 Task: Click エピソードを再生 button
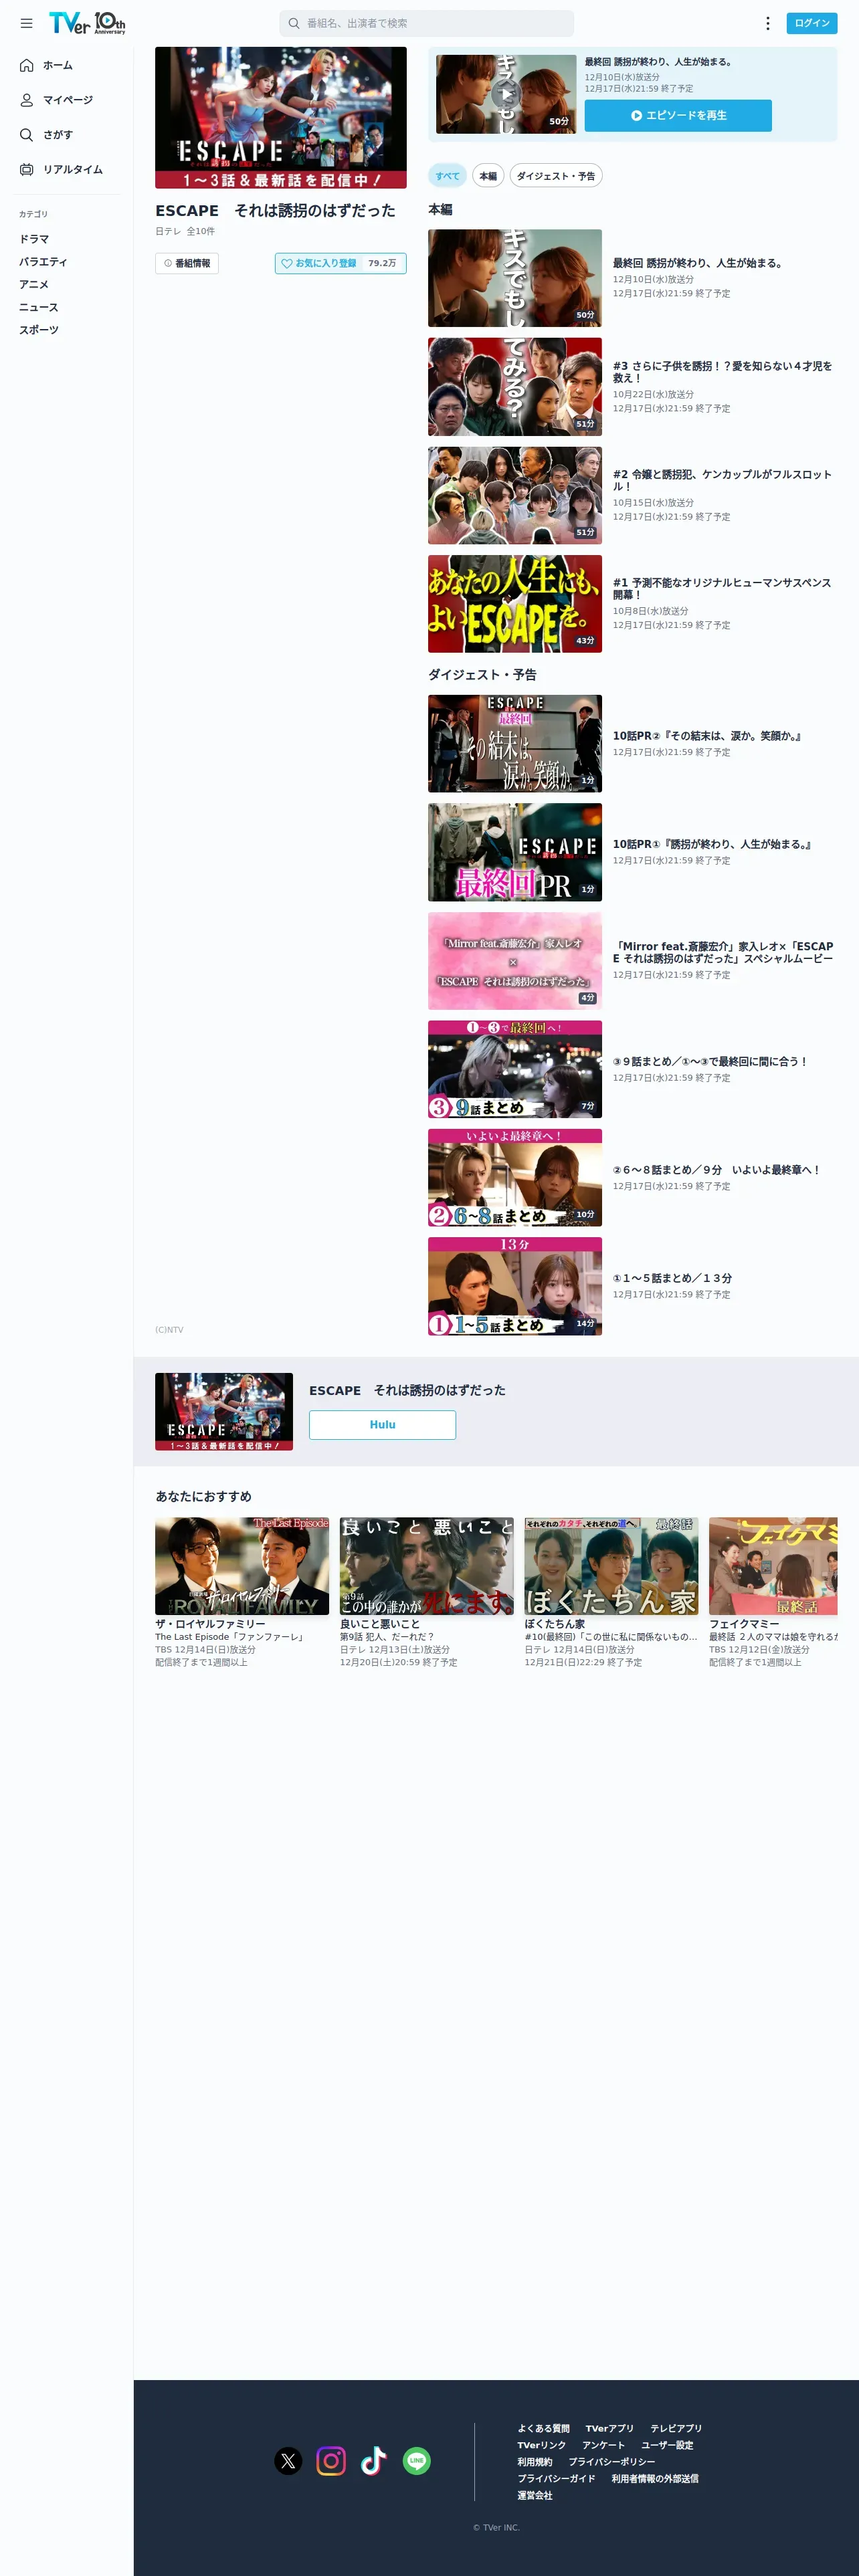coord(678,116)
